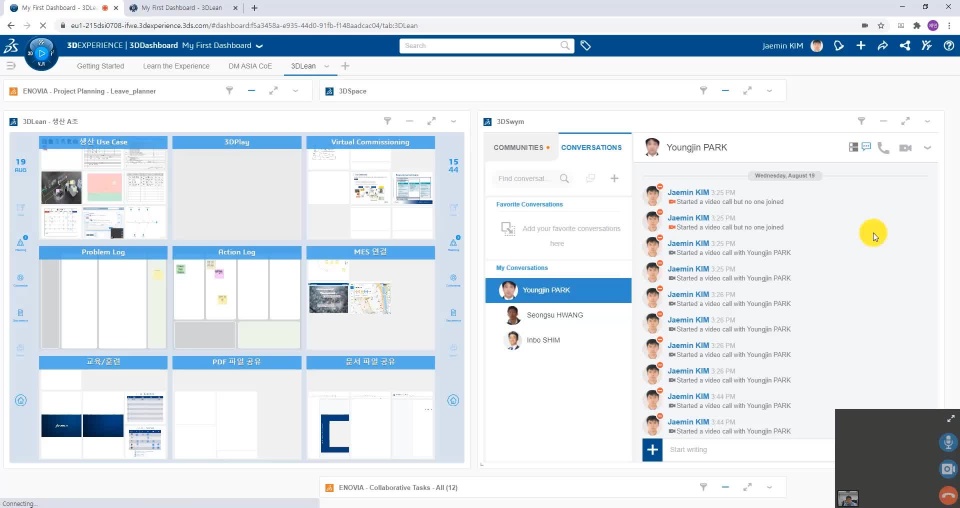Image resolution: width=960 pixels, height=508 pixels.
Task: Click the plus add icon in top bar
Action: [861, 46]
